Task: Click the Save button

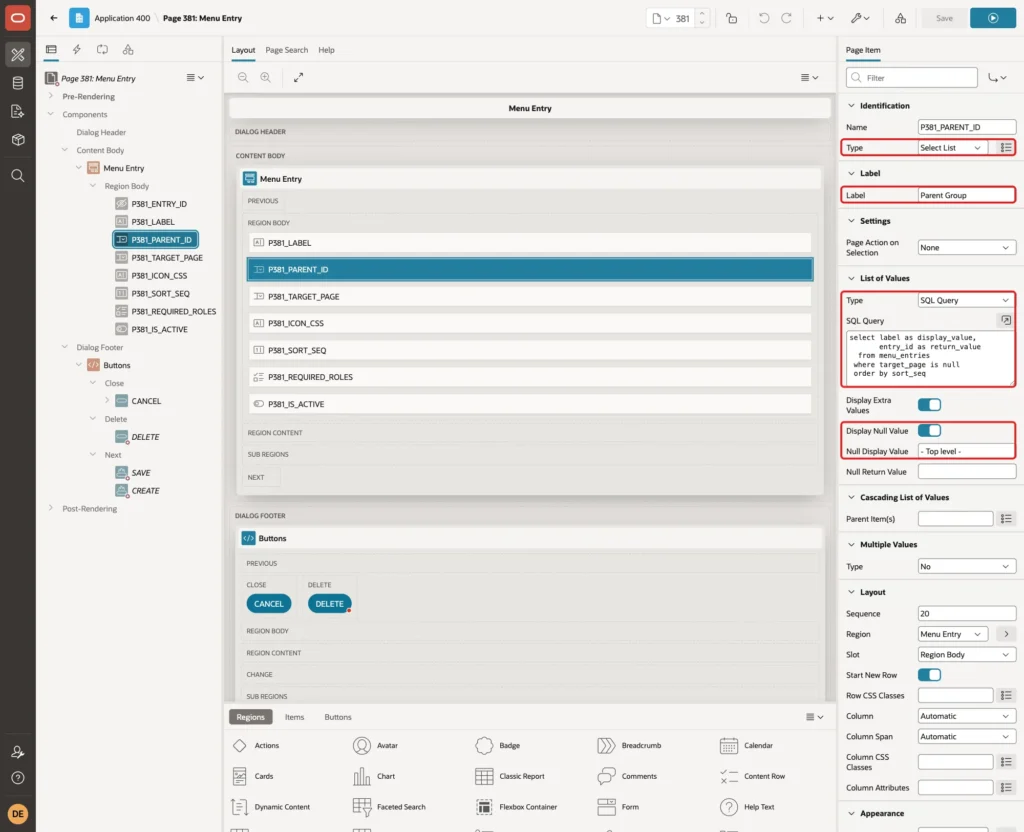Action: (944, 18)
